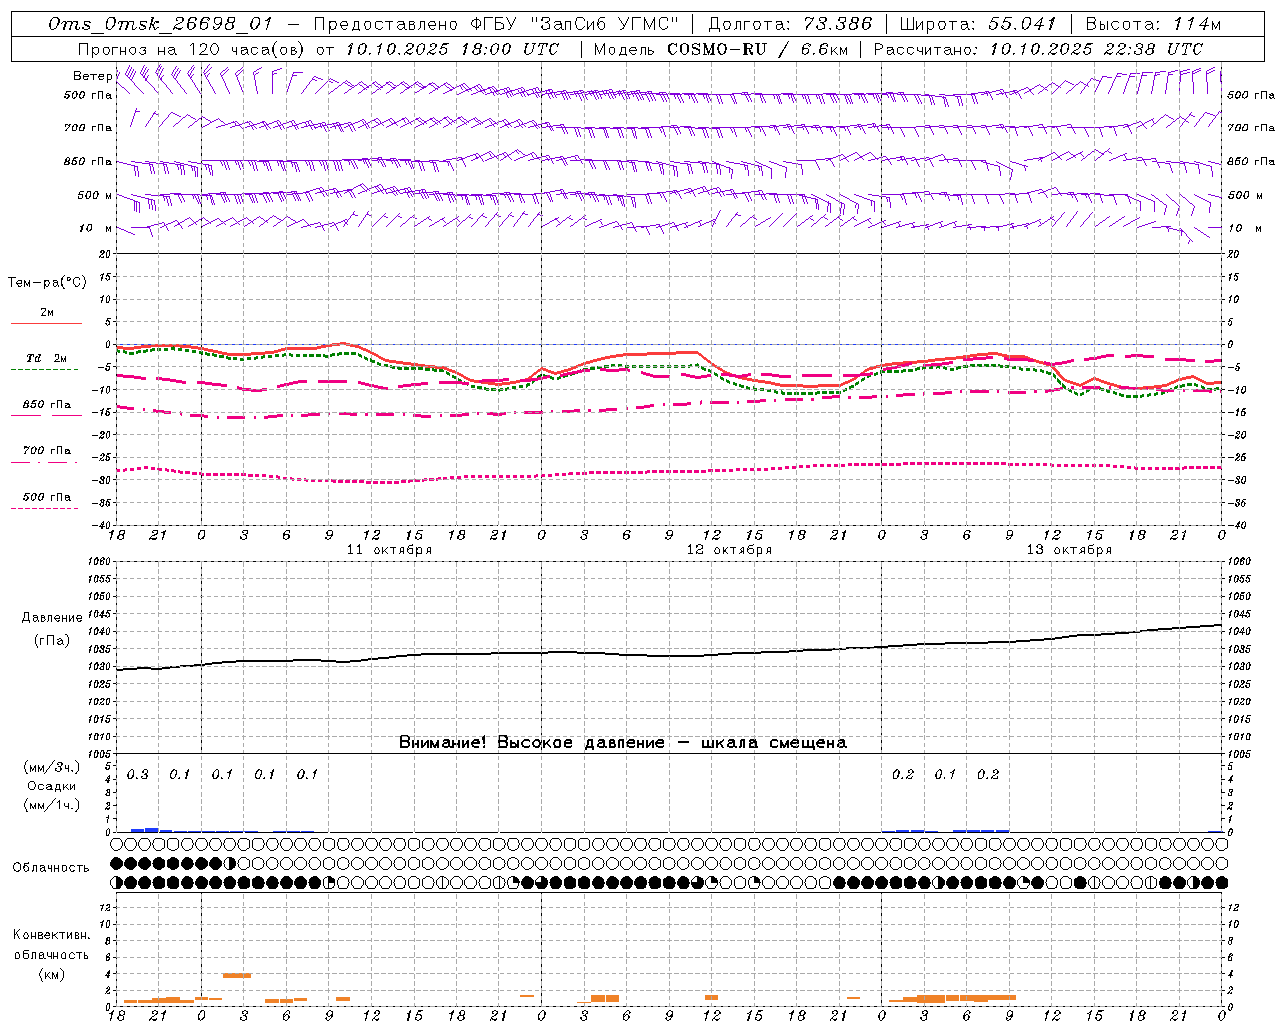Click the Широта: 55.041 header field
This screenshot has height=1024, width=1280.
978,24
